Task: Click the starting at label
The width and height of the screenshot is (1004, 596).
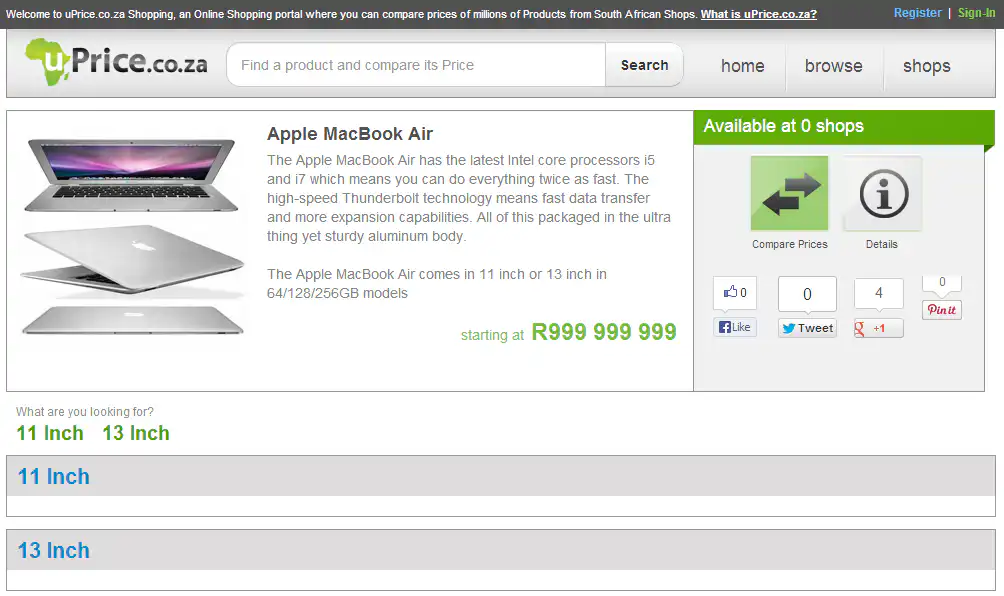Action: 492,335
